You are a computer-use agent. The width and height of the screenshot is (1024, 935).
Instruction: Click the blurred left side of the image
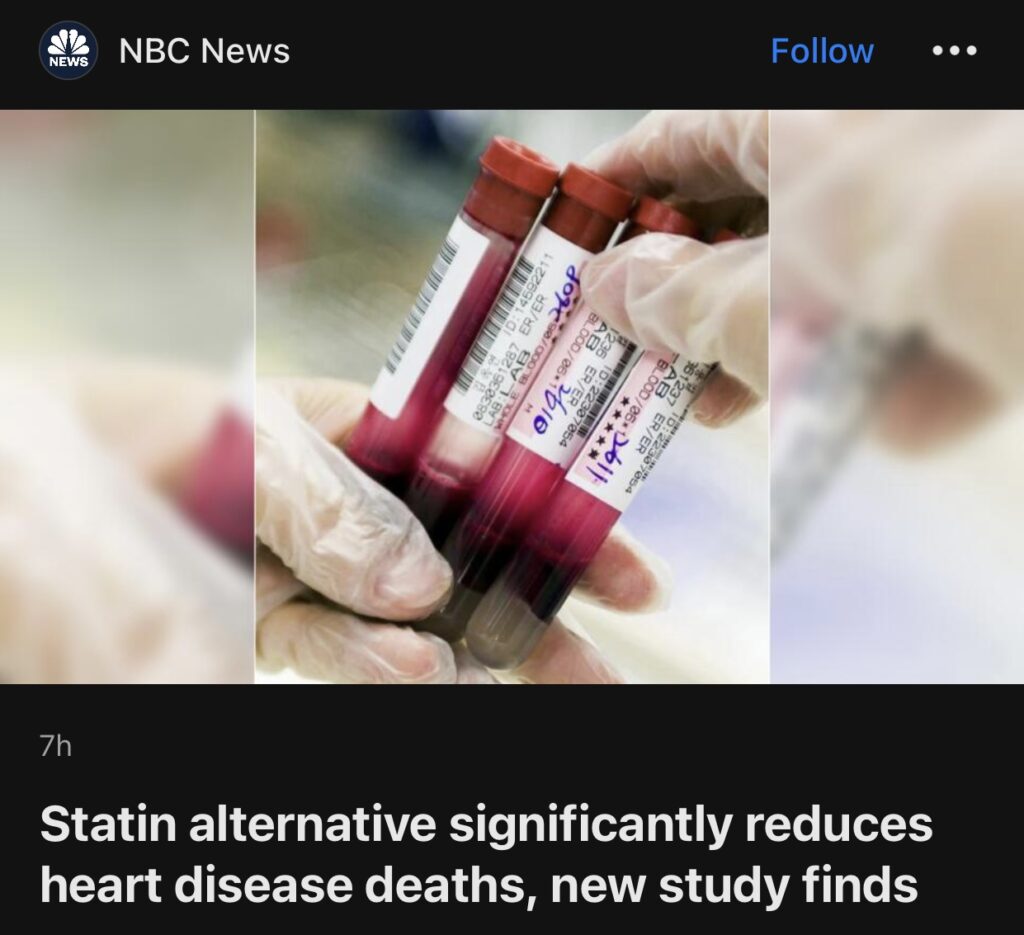127,396
